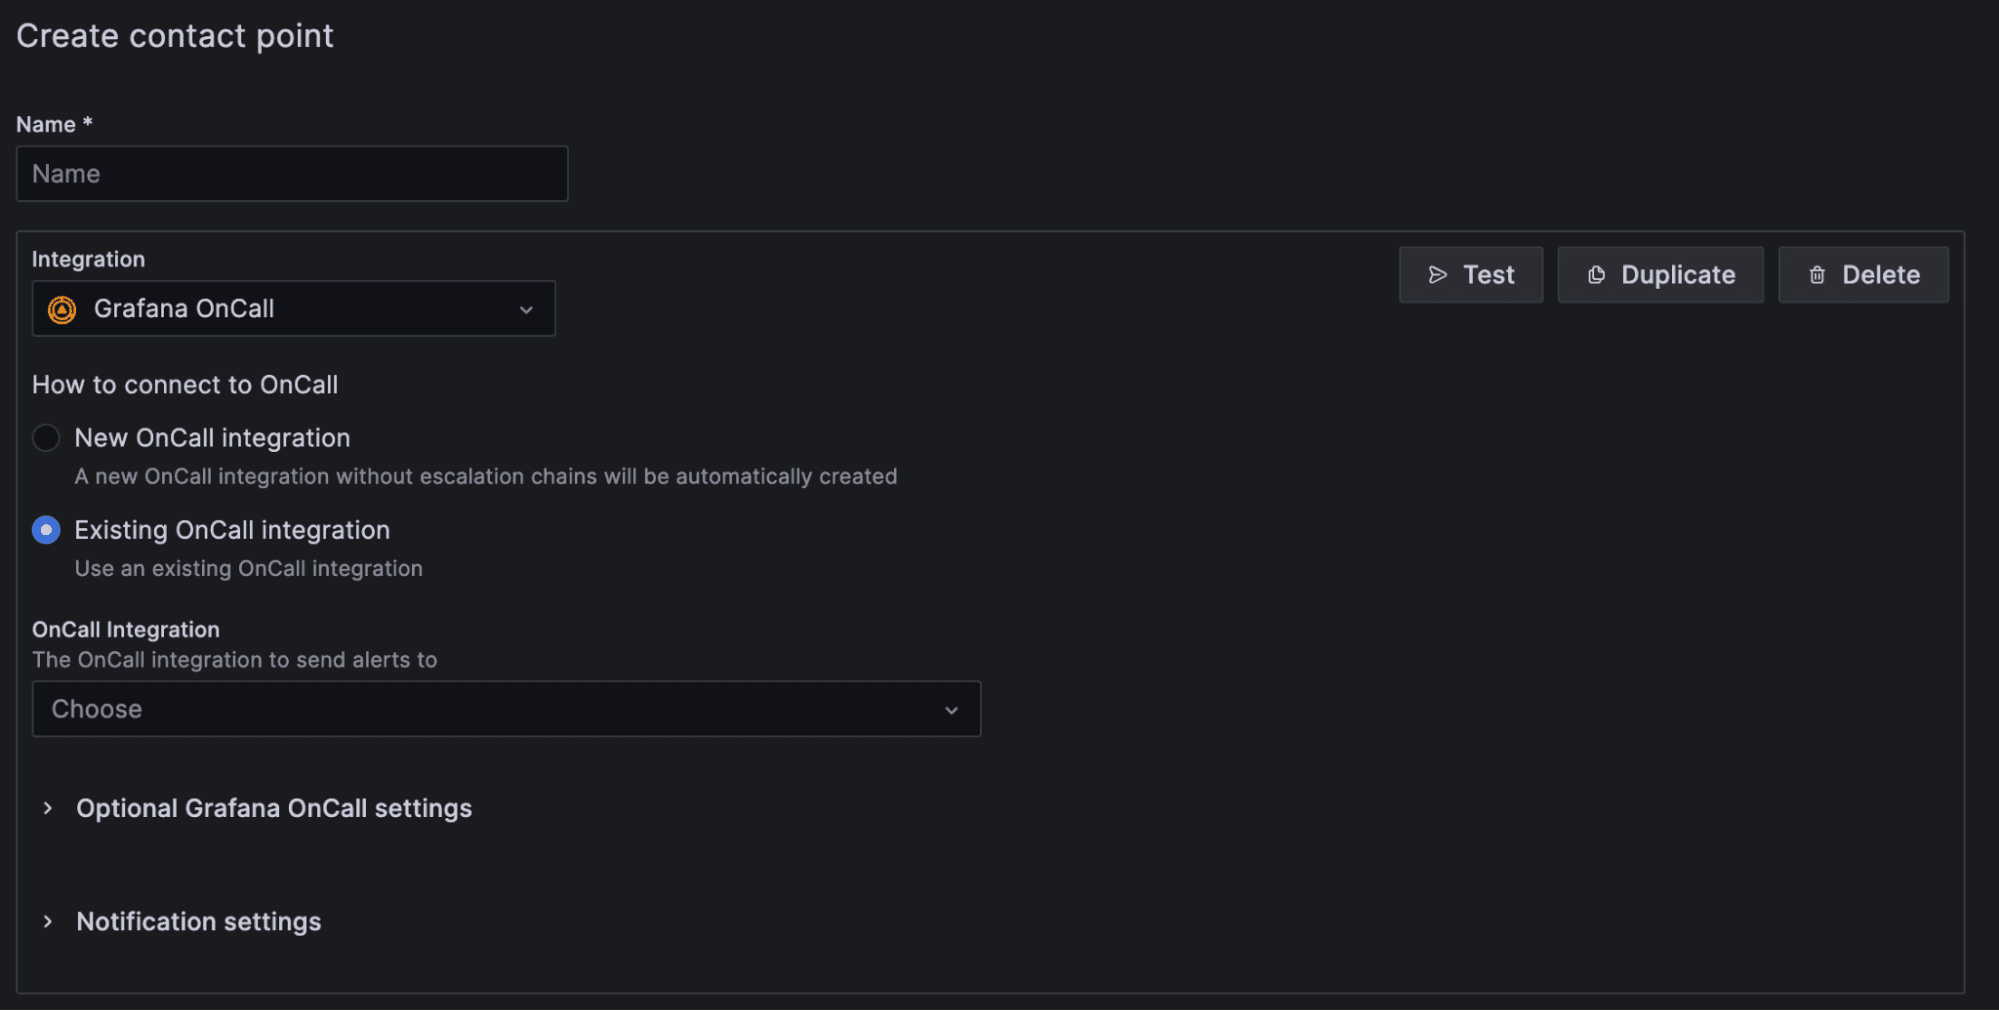Click the Grafana OnCall logo icon in Integration selector

62,309
